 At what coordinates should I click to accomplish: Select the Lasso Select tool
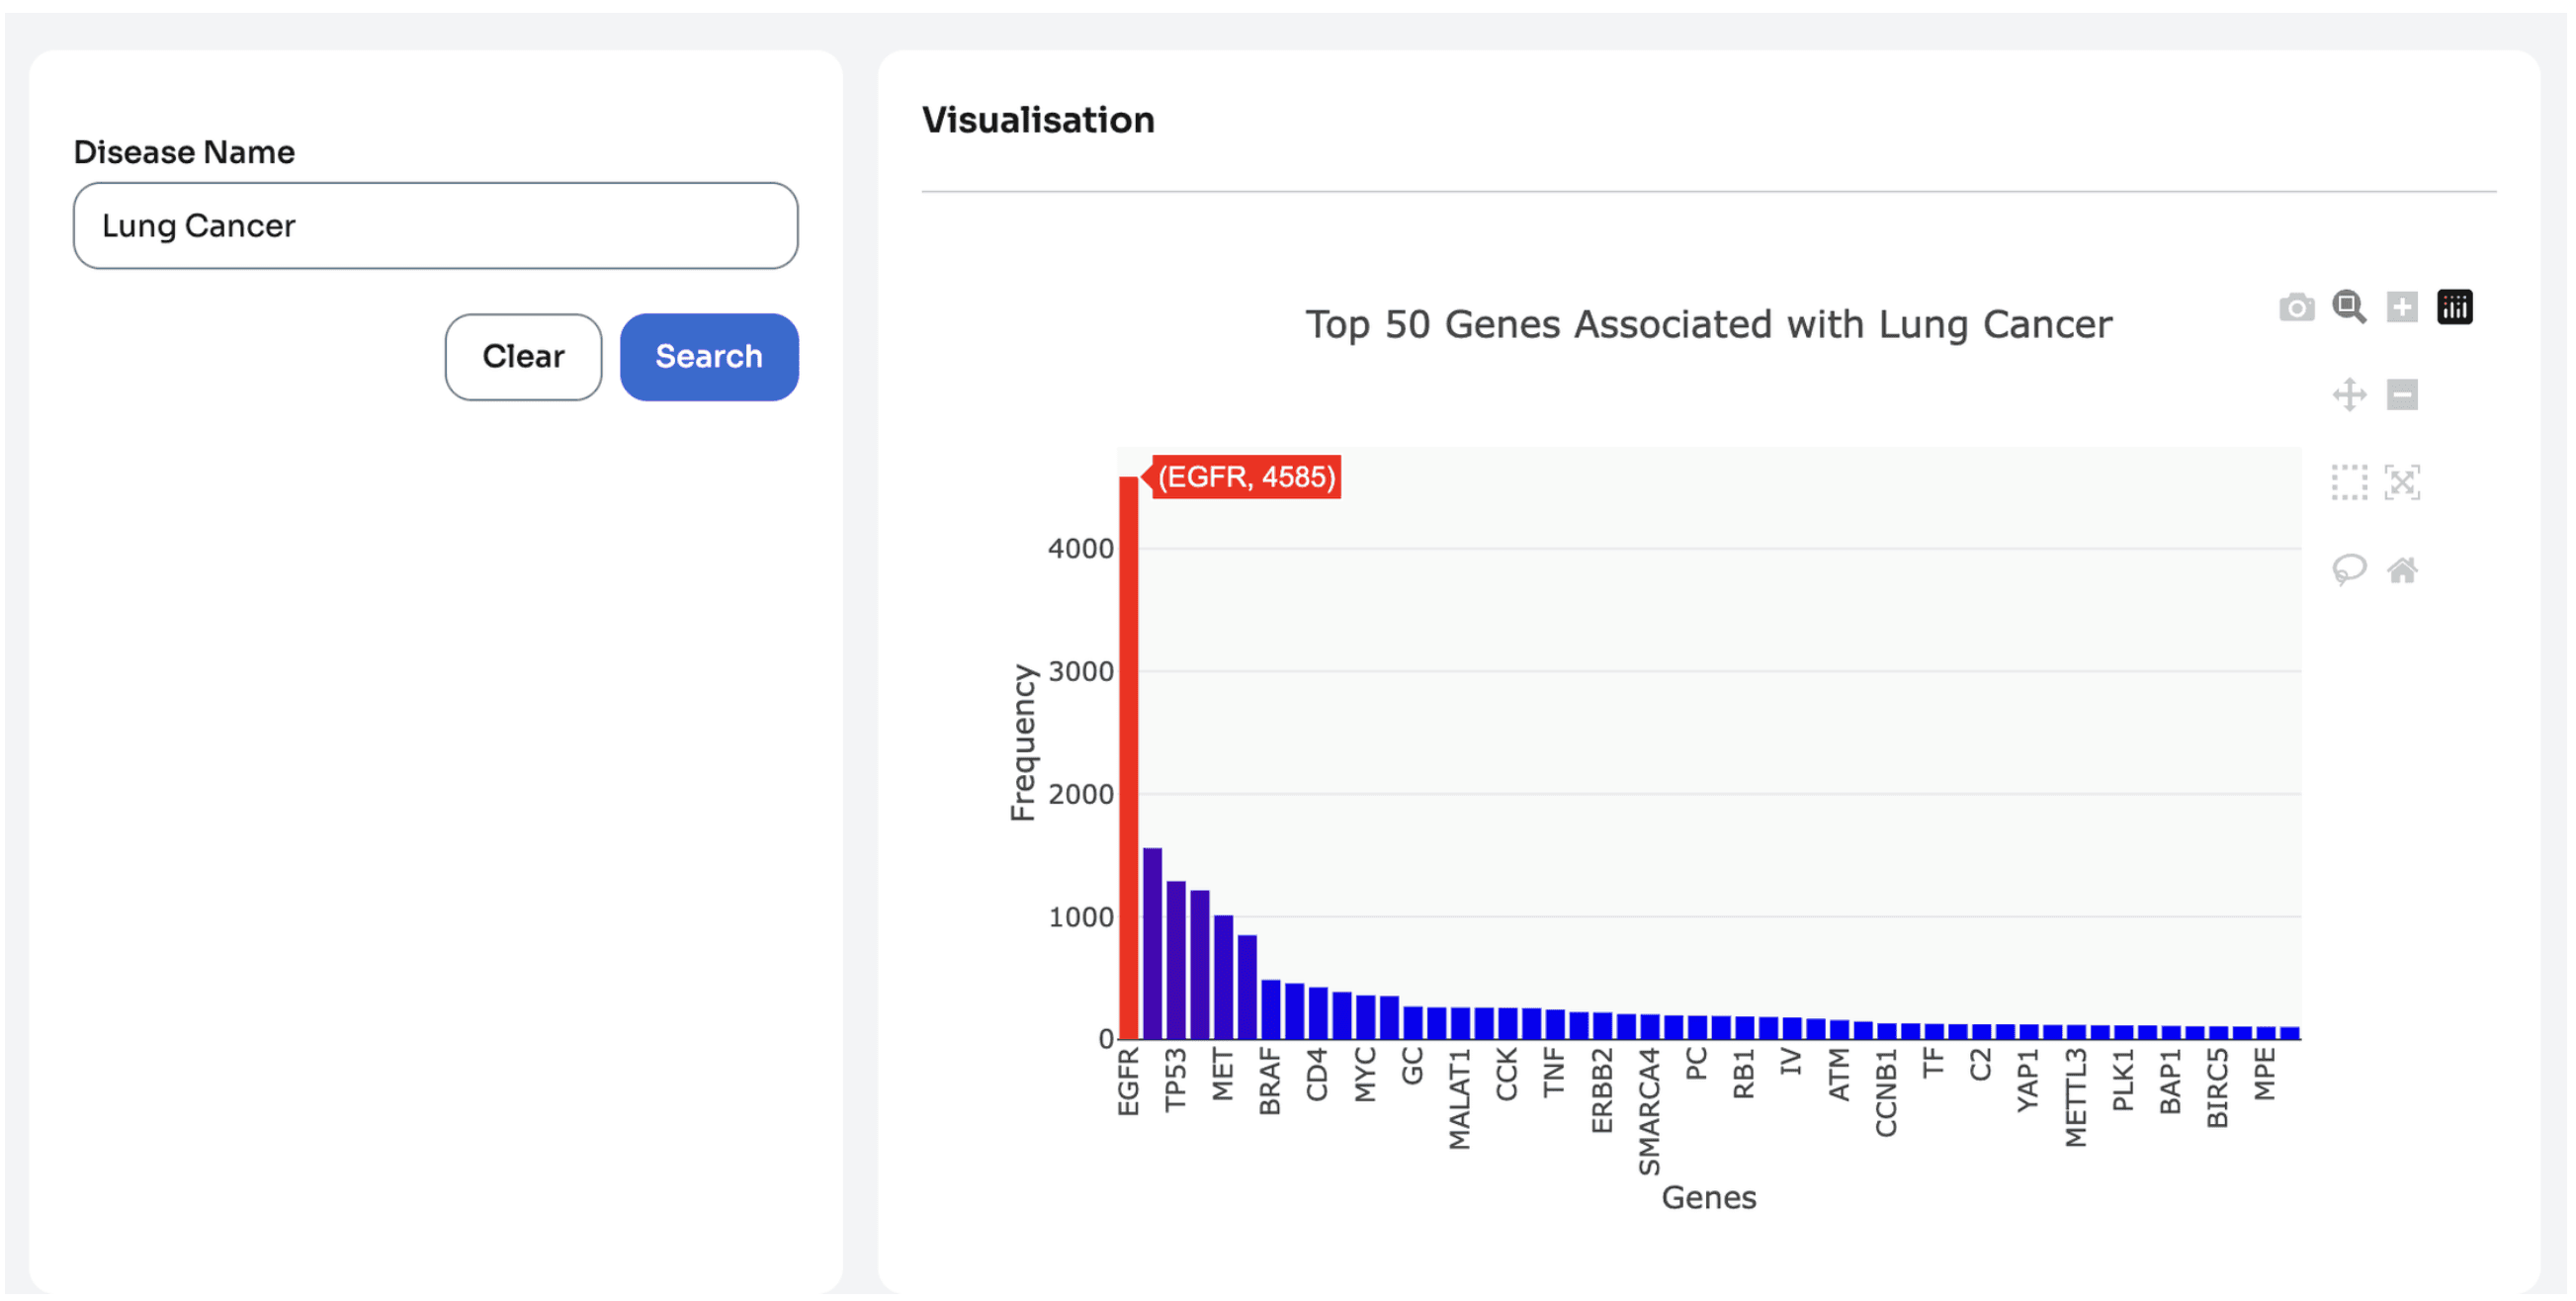click(2349, 570)
